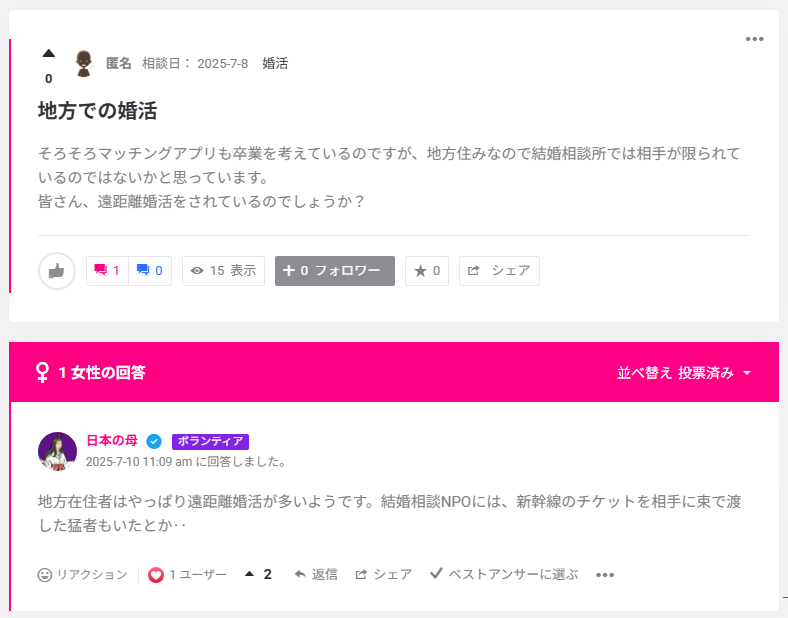This screenshot has height=618, width=788.
Task: Open the 並べ替え 投票済み sort dropdown
Action: click(684, 373)
